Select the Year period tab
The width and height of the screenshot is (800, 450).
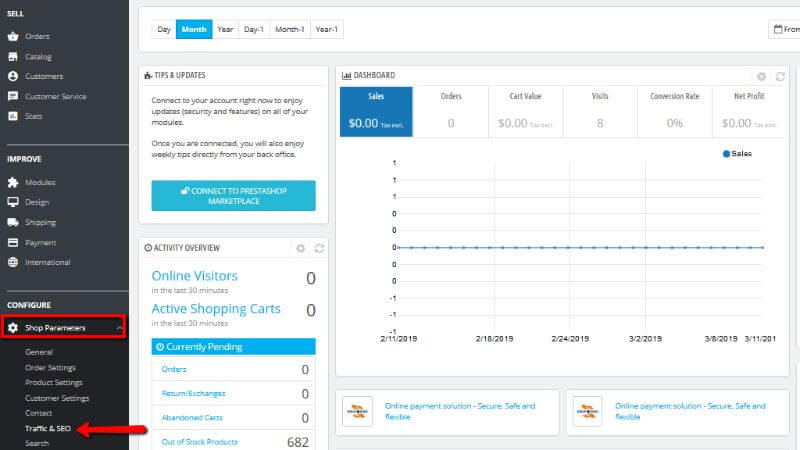(x=225, y=29)
